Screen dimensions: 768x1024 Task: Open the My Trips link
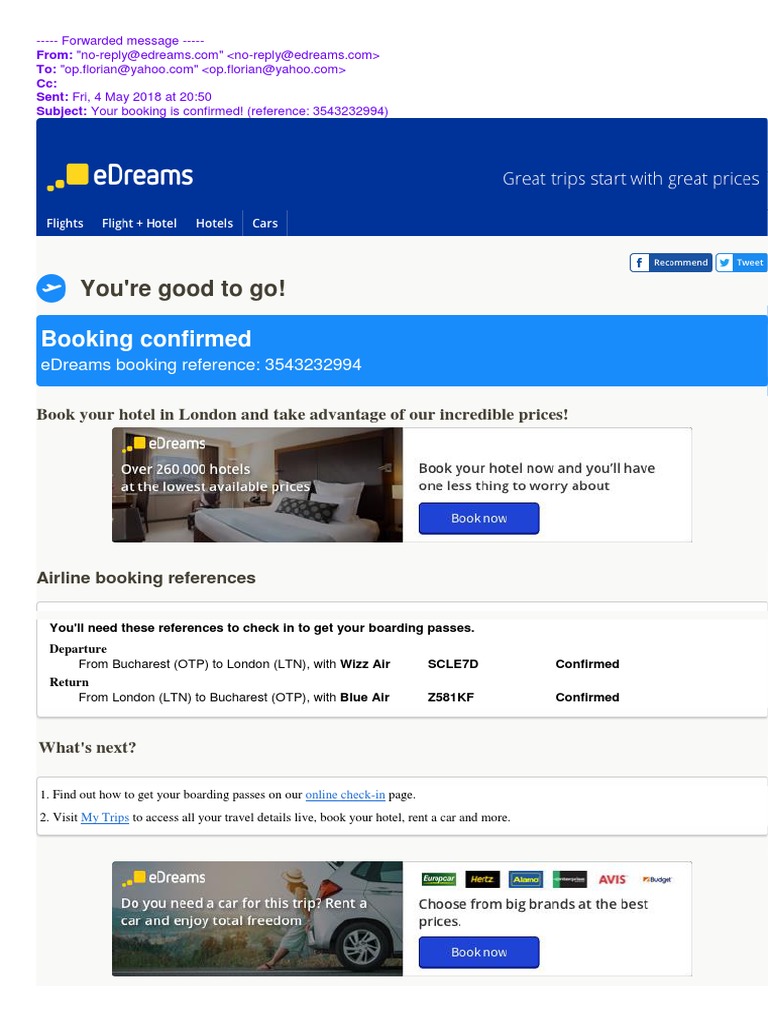point(104,817)
